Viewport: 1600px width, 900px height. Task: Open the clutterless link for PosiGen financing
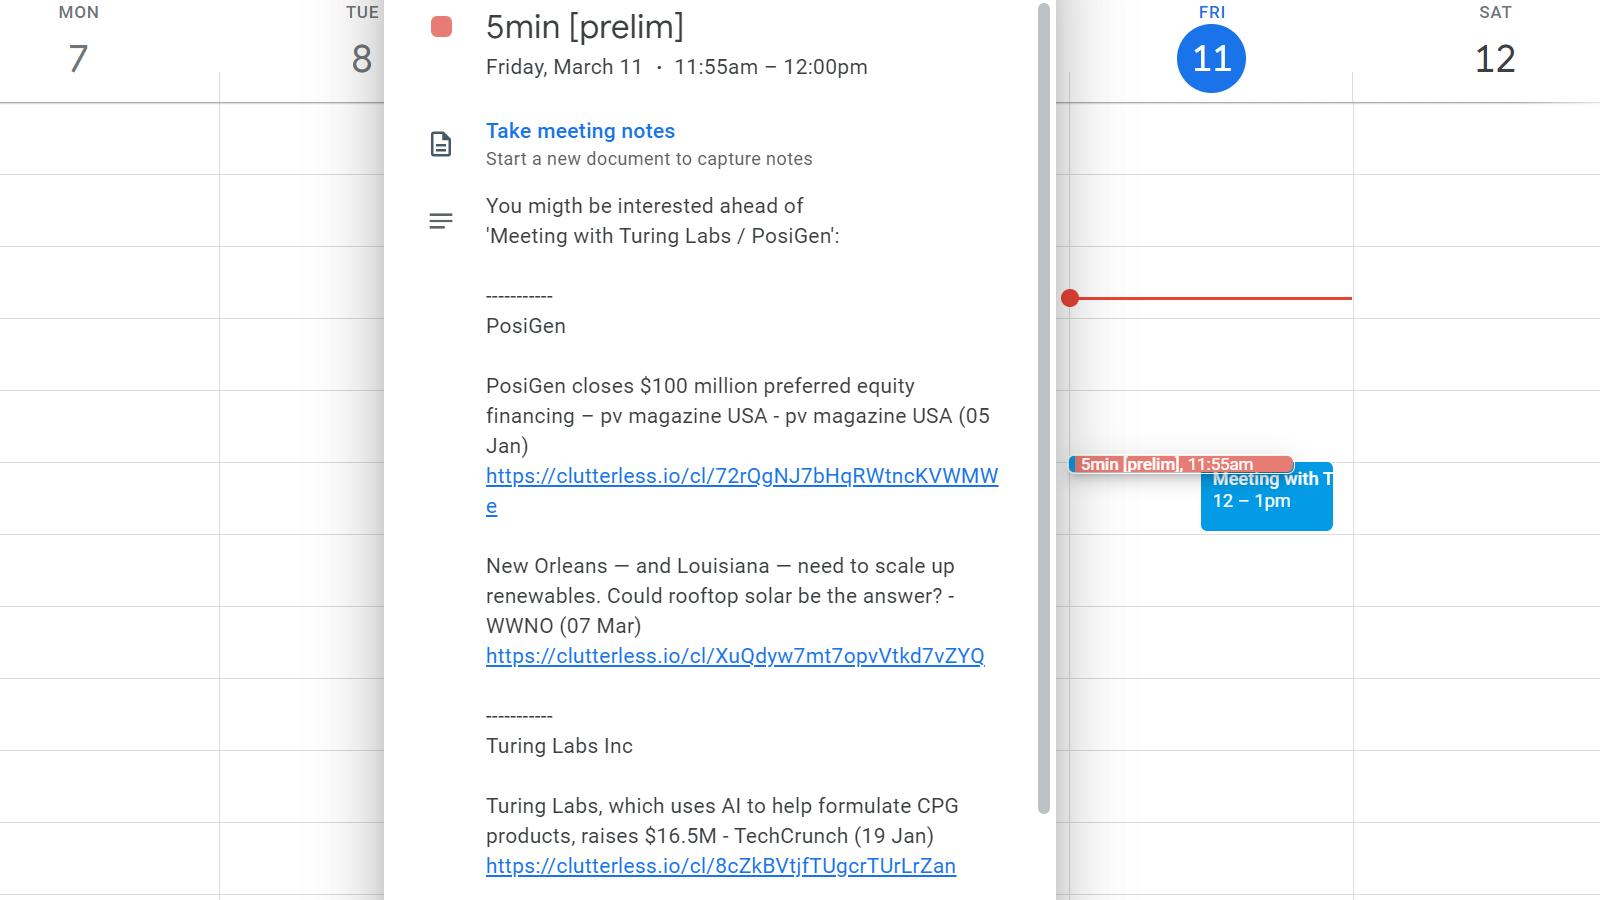(x=742, y=491)
